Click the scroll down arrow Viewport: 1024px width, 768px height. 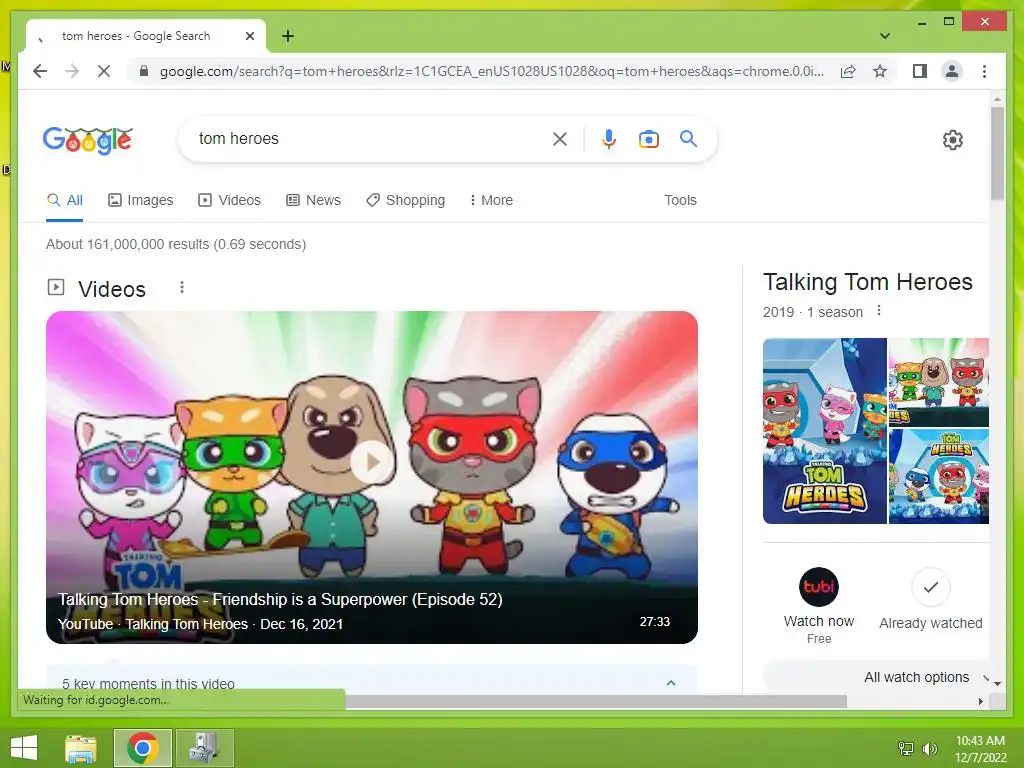click(x=997, y=684)
